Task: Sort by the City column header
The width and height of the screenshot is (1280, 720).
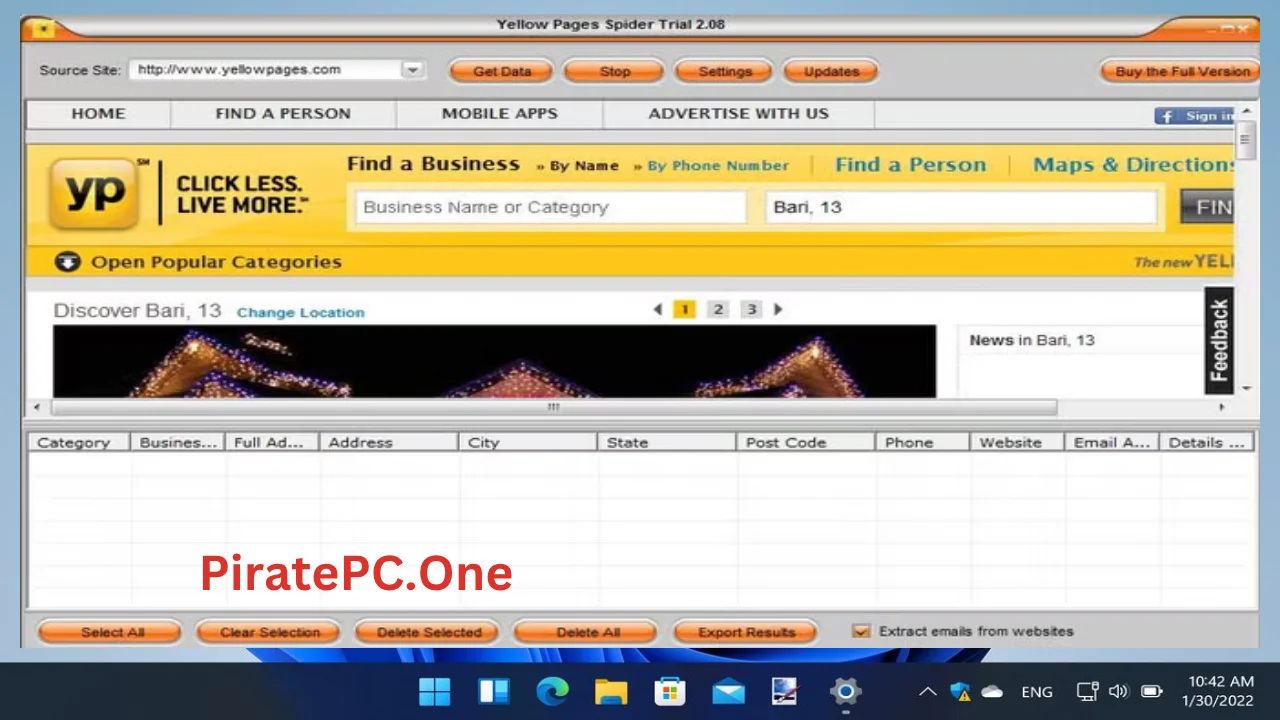Action: click(x=527, y=442)
